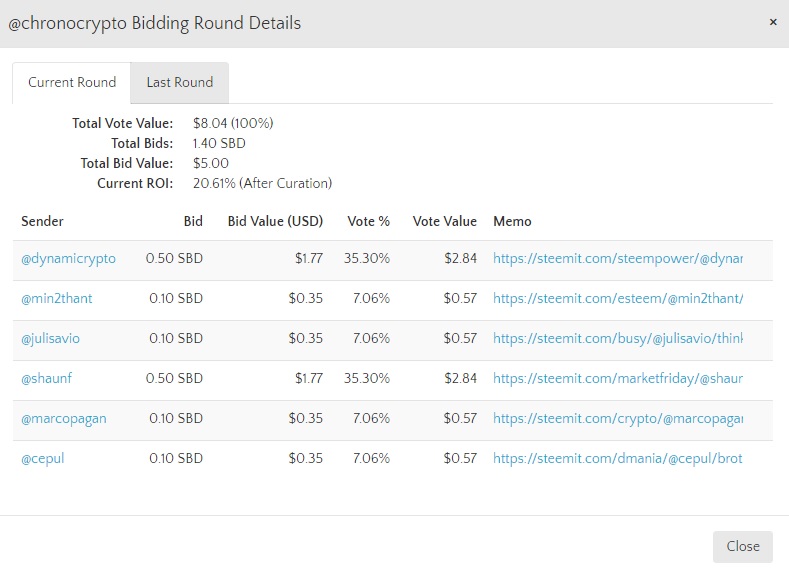Image resolution: width=789 pixels, height=578 pixels.
Task: Open the marketfriday memo link
Action: [617, 379]
